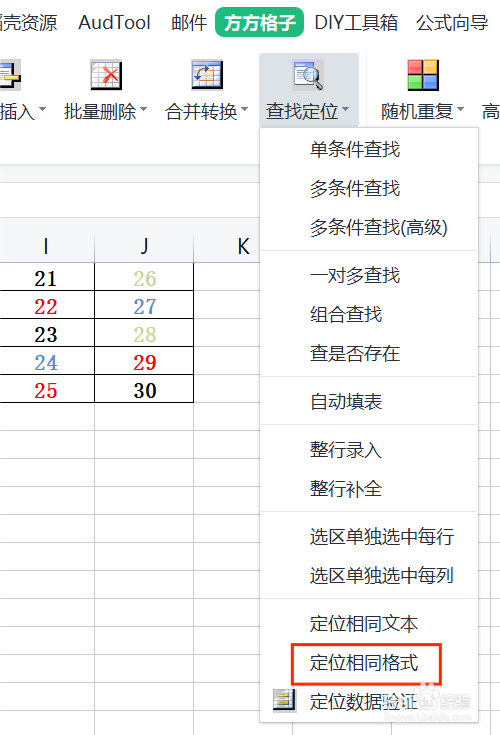This screenshot has height=735, width=500.
Task: Select the cell containing red 25
Action: click(46, 389)
